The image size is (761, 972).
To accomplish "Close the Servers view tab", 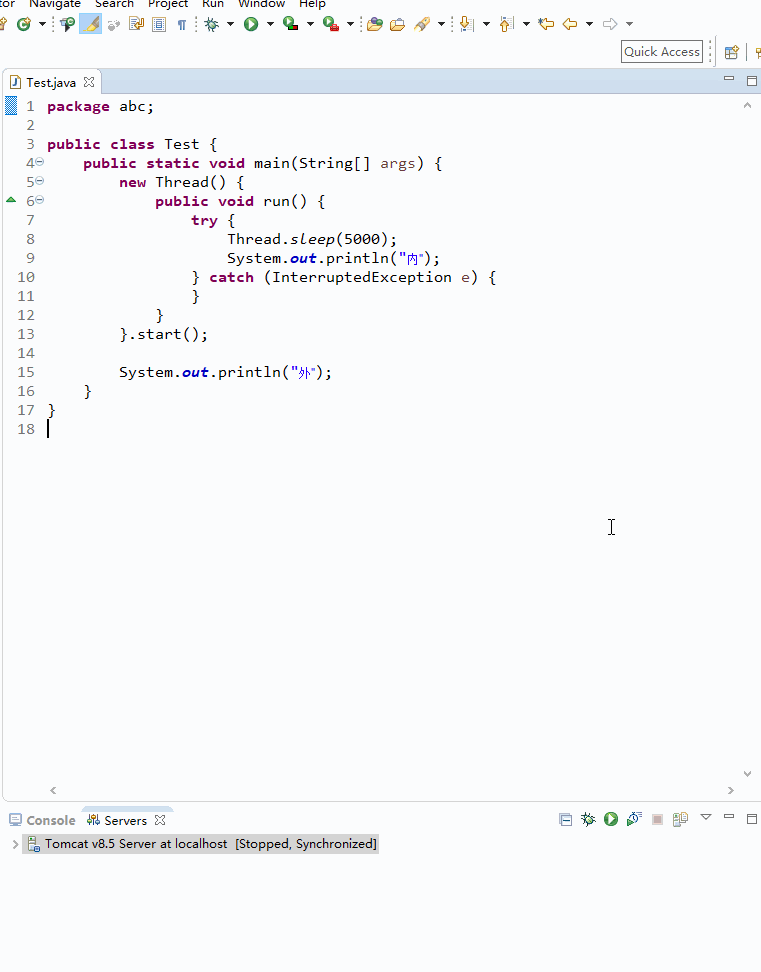I will click(160, 820).
